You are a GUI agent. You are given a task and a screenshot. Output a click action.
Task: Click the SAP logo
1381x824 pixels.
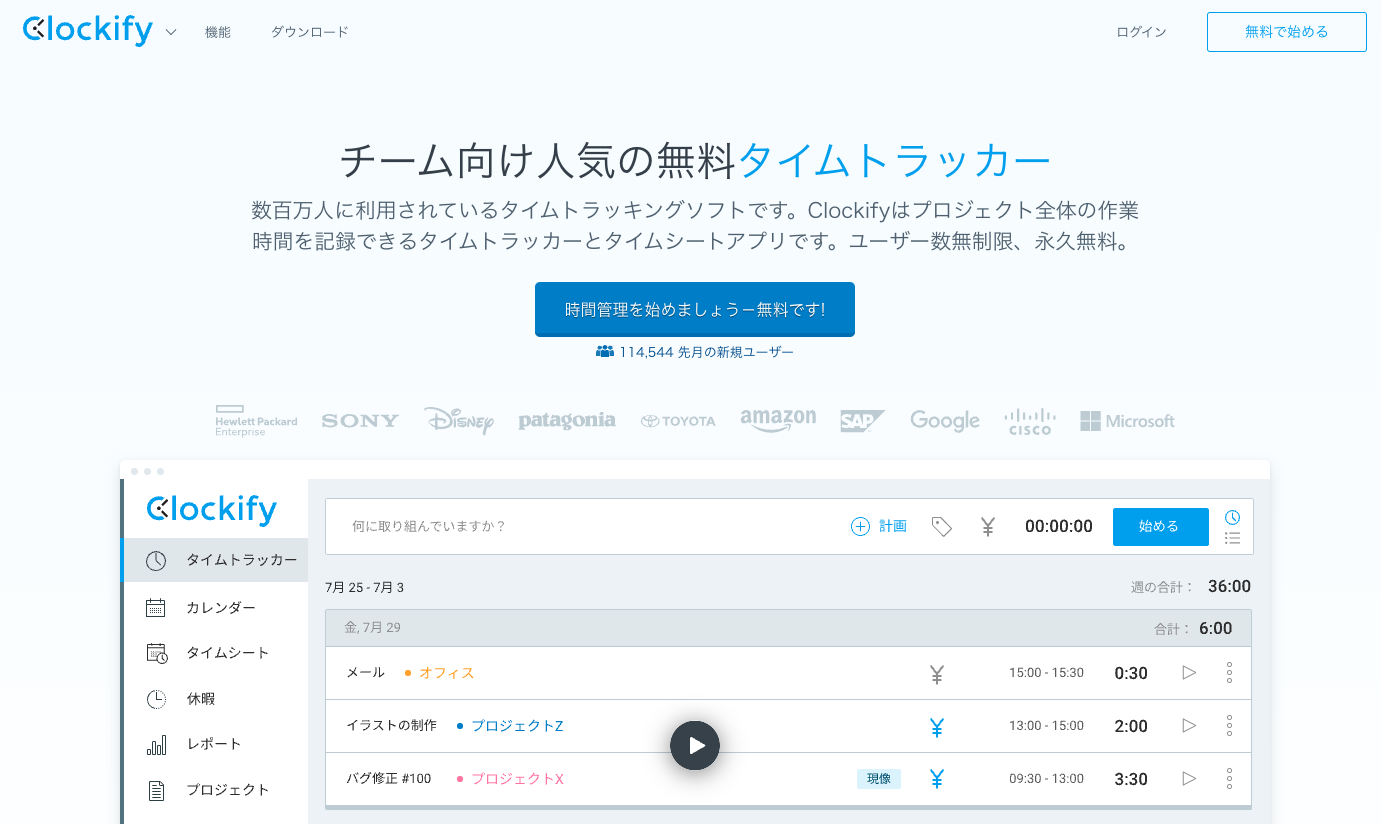tap(863, 421)
